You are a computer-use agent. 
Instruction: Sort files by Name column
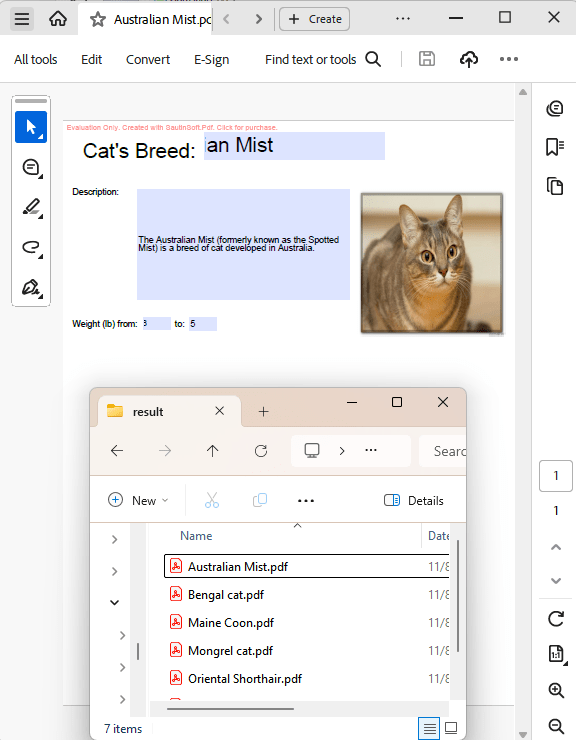tap(196, 536)
